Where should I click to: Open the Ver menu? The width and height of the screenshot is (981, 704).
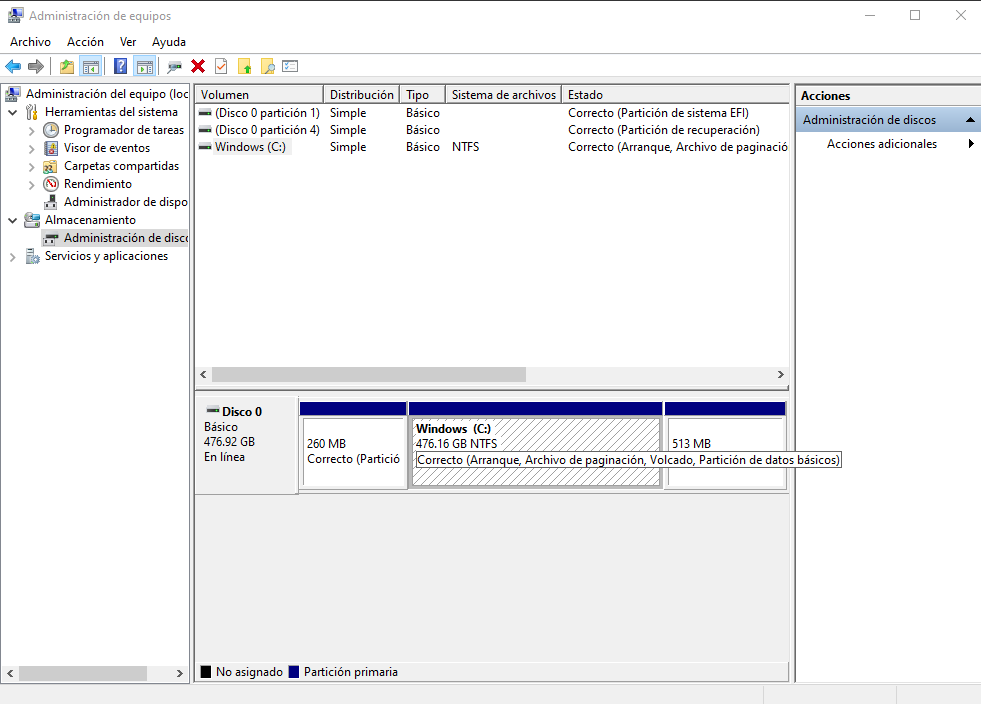128,42
